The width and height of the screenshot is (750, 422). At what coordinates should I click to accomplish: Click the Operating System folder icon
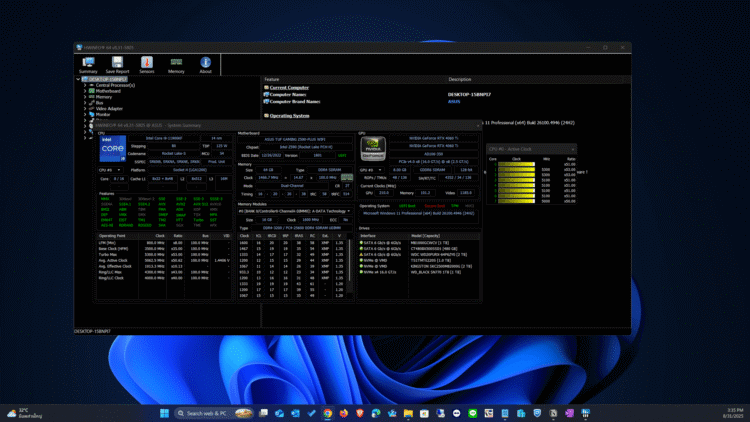266,116
